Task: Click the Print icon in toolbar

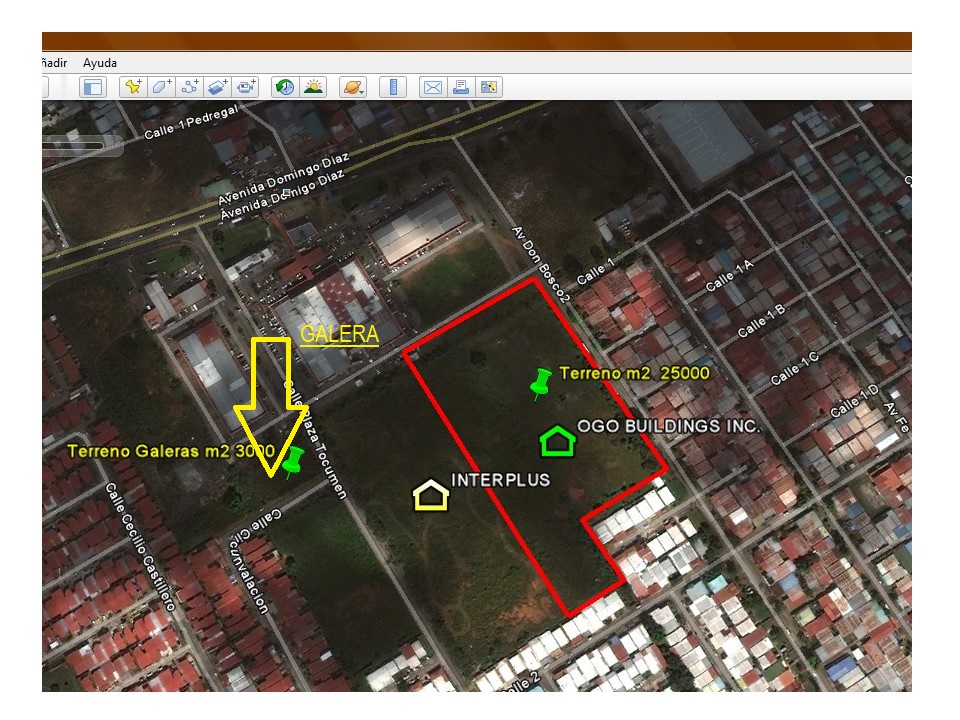Action: coord(461,87)
